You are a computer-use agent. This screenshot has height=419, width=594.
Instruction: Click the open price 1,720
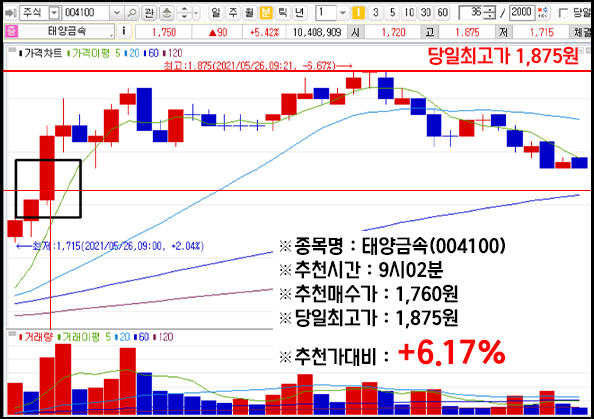coord(393,32)
